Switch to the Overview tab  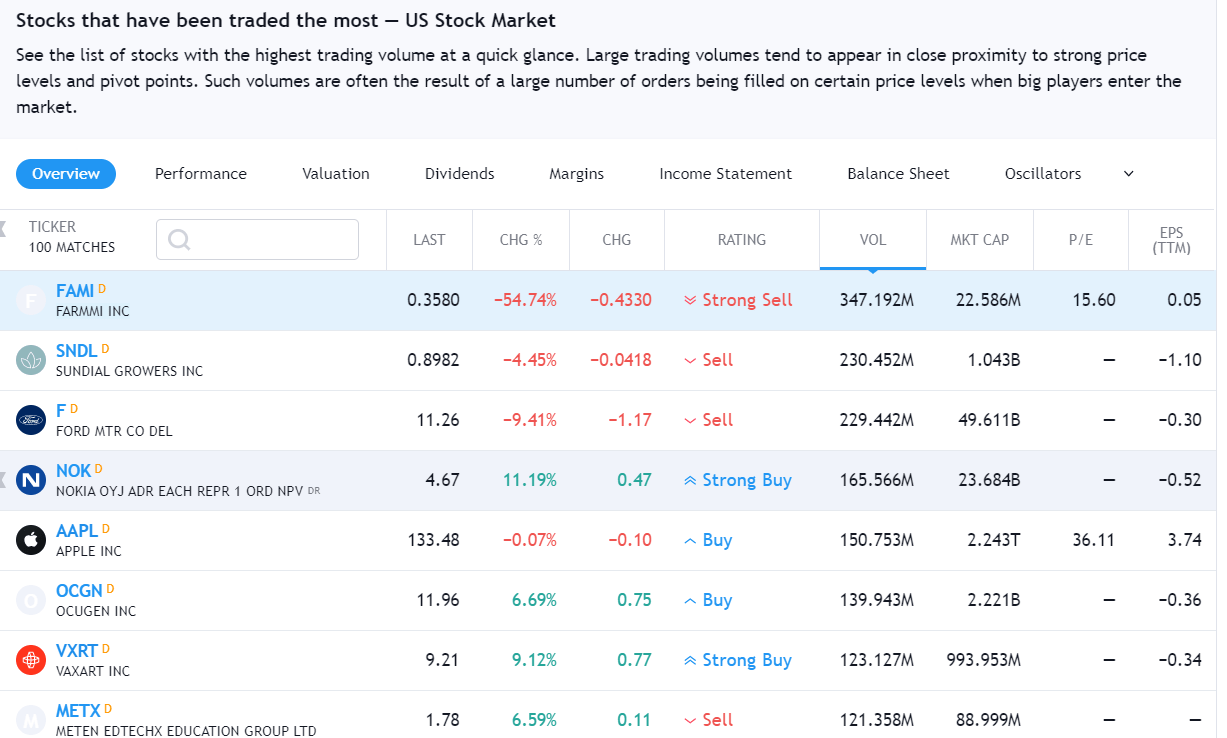coord(66,174)
